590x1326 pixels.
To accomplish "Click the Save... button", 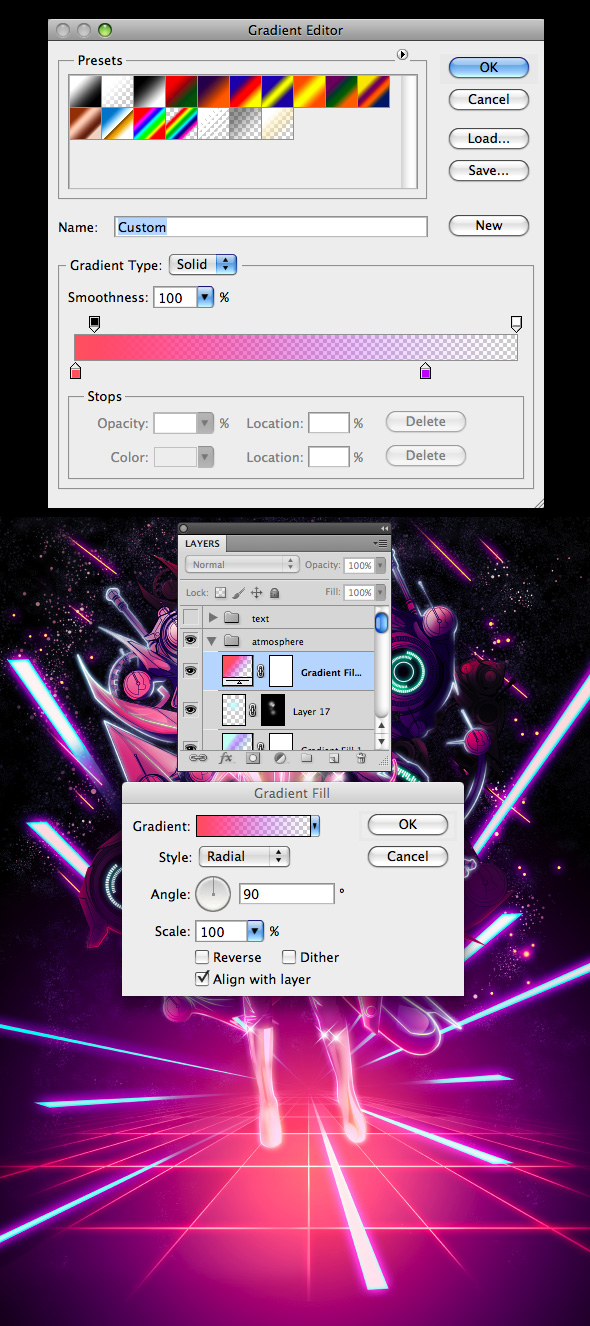I will (x=488, y=171).
